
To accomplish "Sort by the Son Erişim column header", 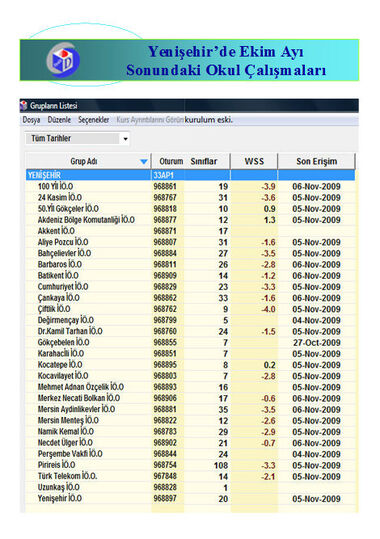I will pos(316,161).
